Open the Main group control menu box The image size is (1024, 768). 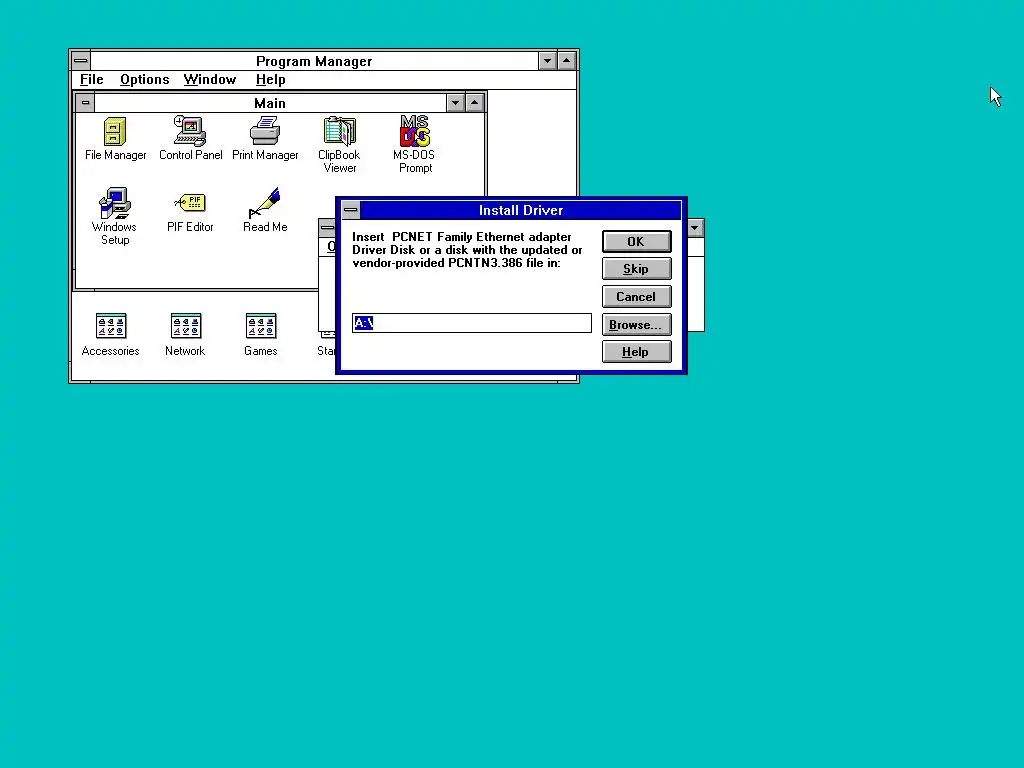click(x=85, y=103)
